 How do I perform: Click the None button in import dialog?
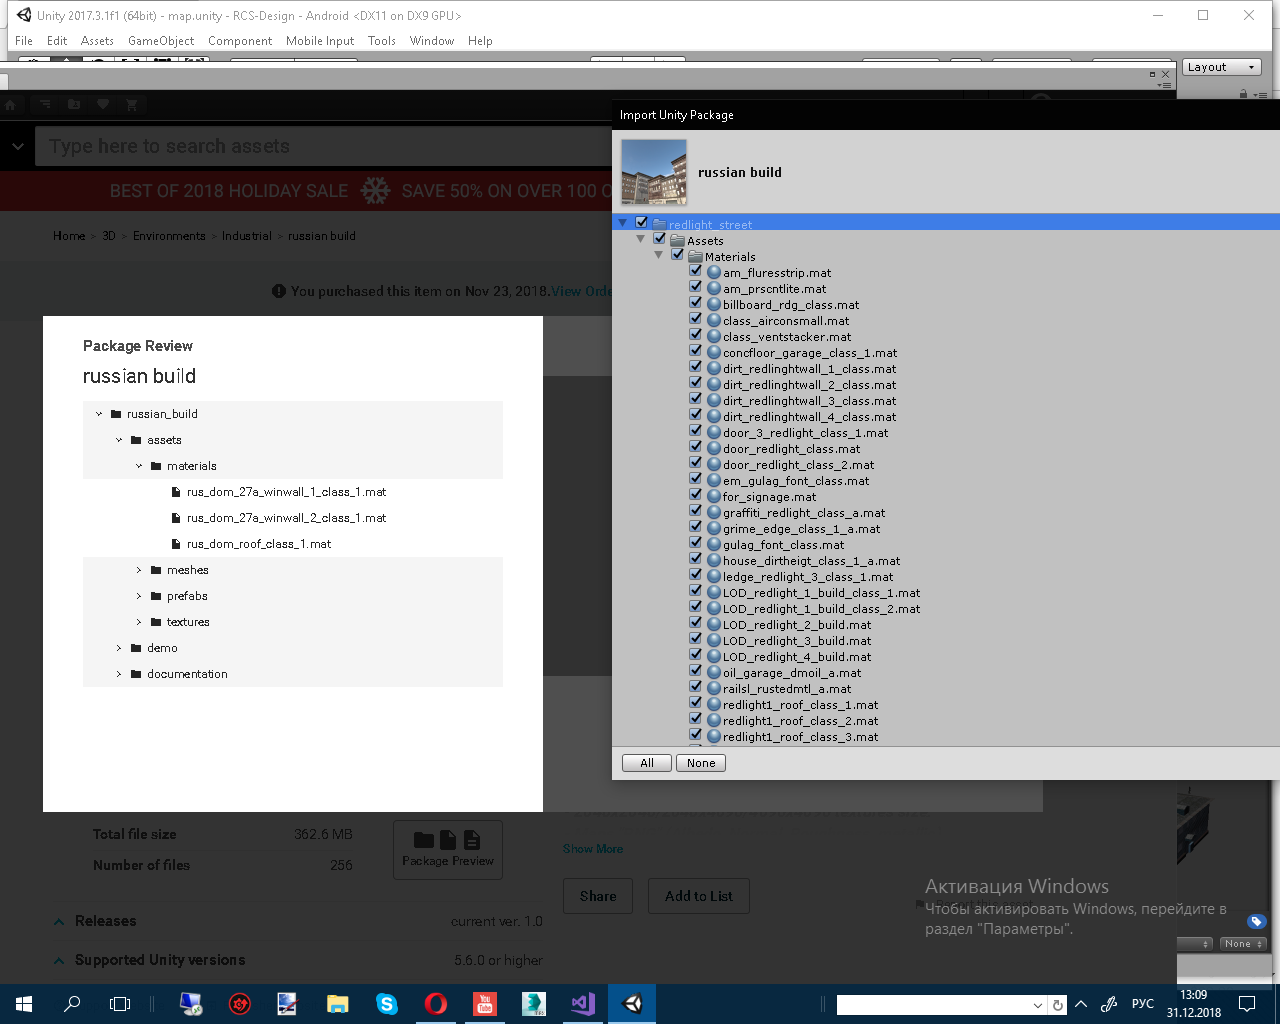(701, 763)
